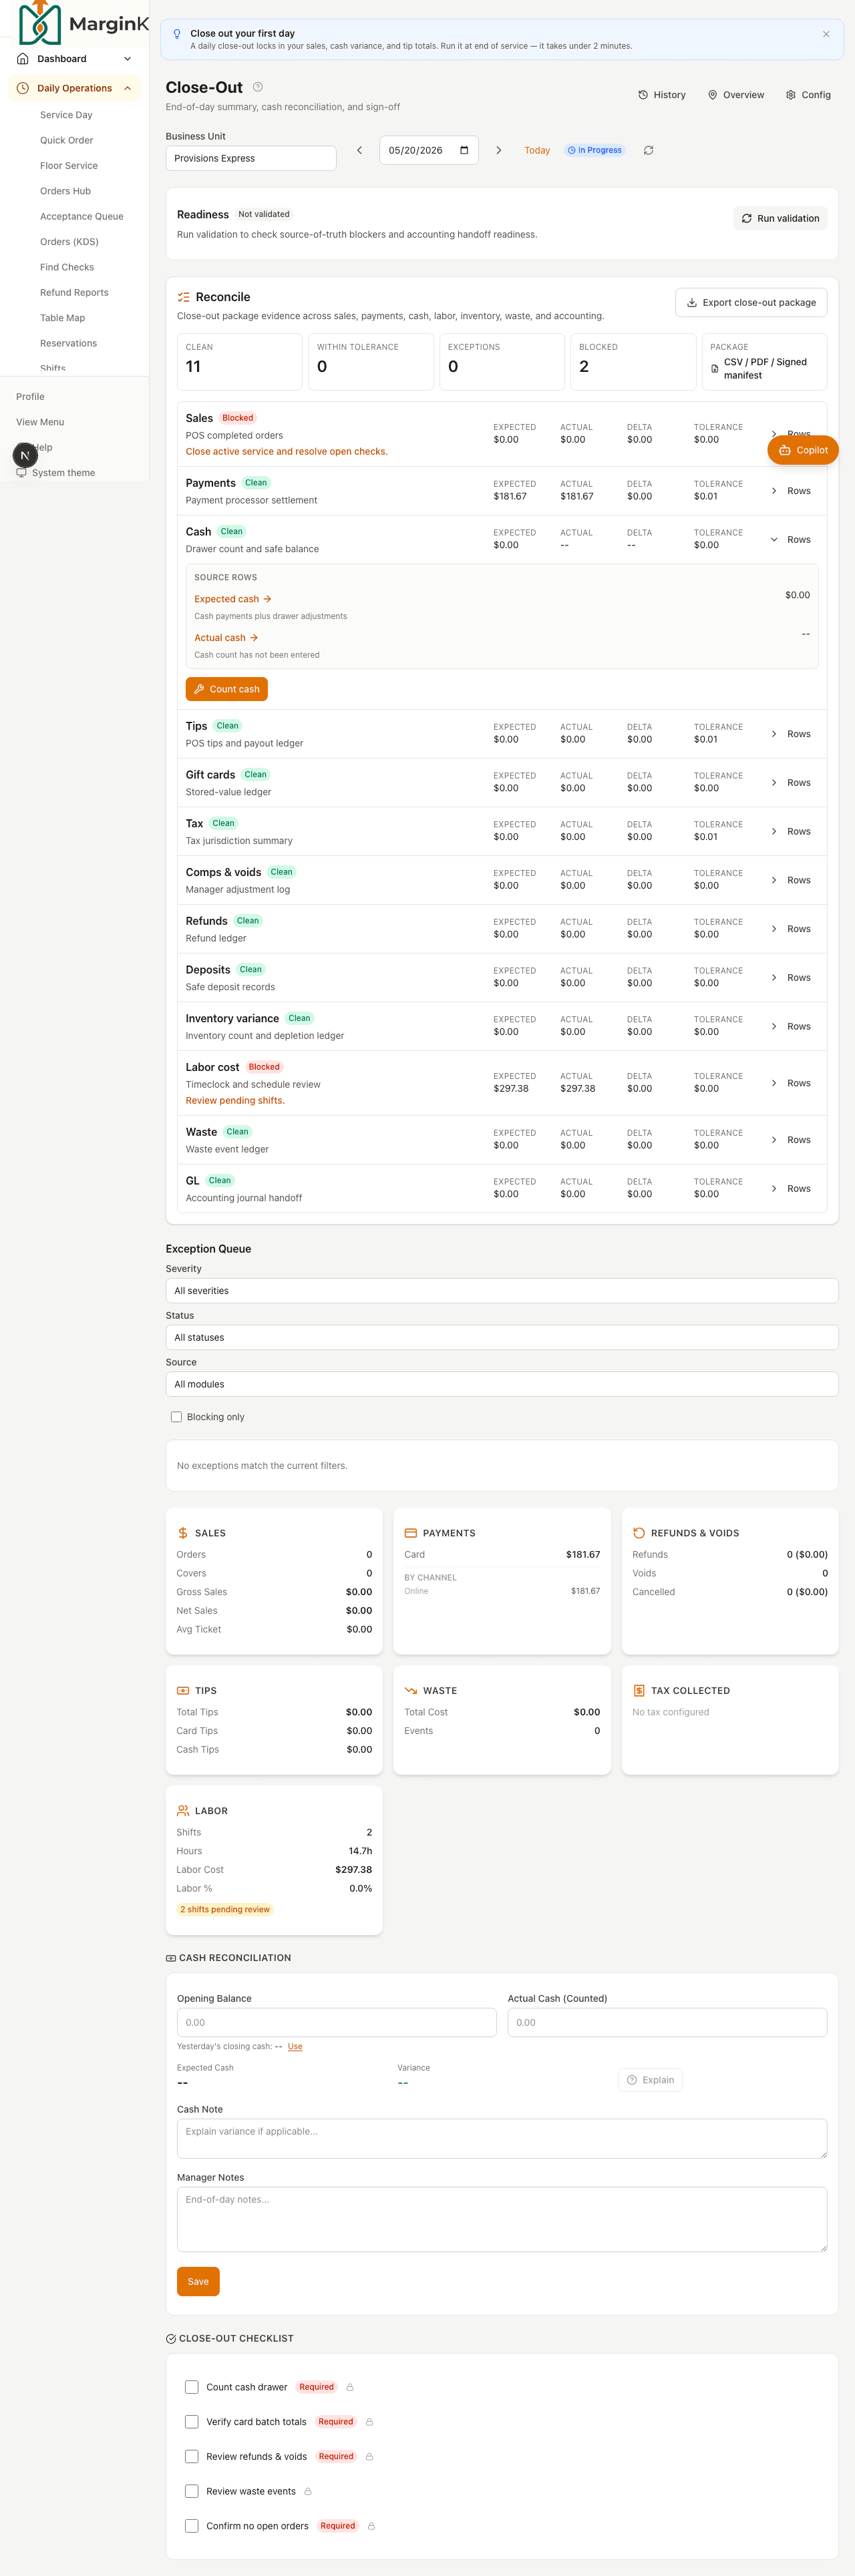
Task: Click the N user avatar
Action: (25, 455)
